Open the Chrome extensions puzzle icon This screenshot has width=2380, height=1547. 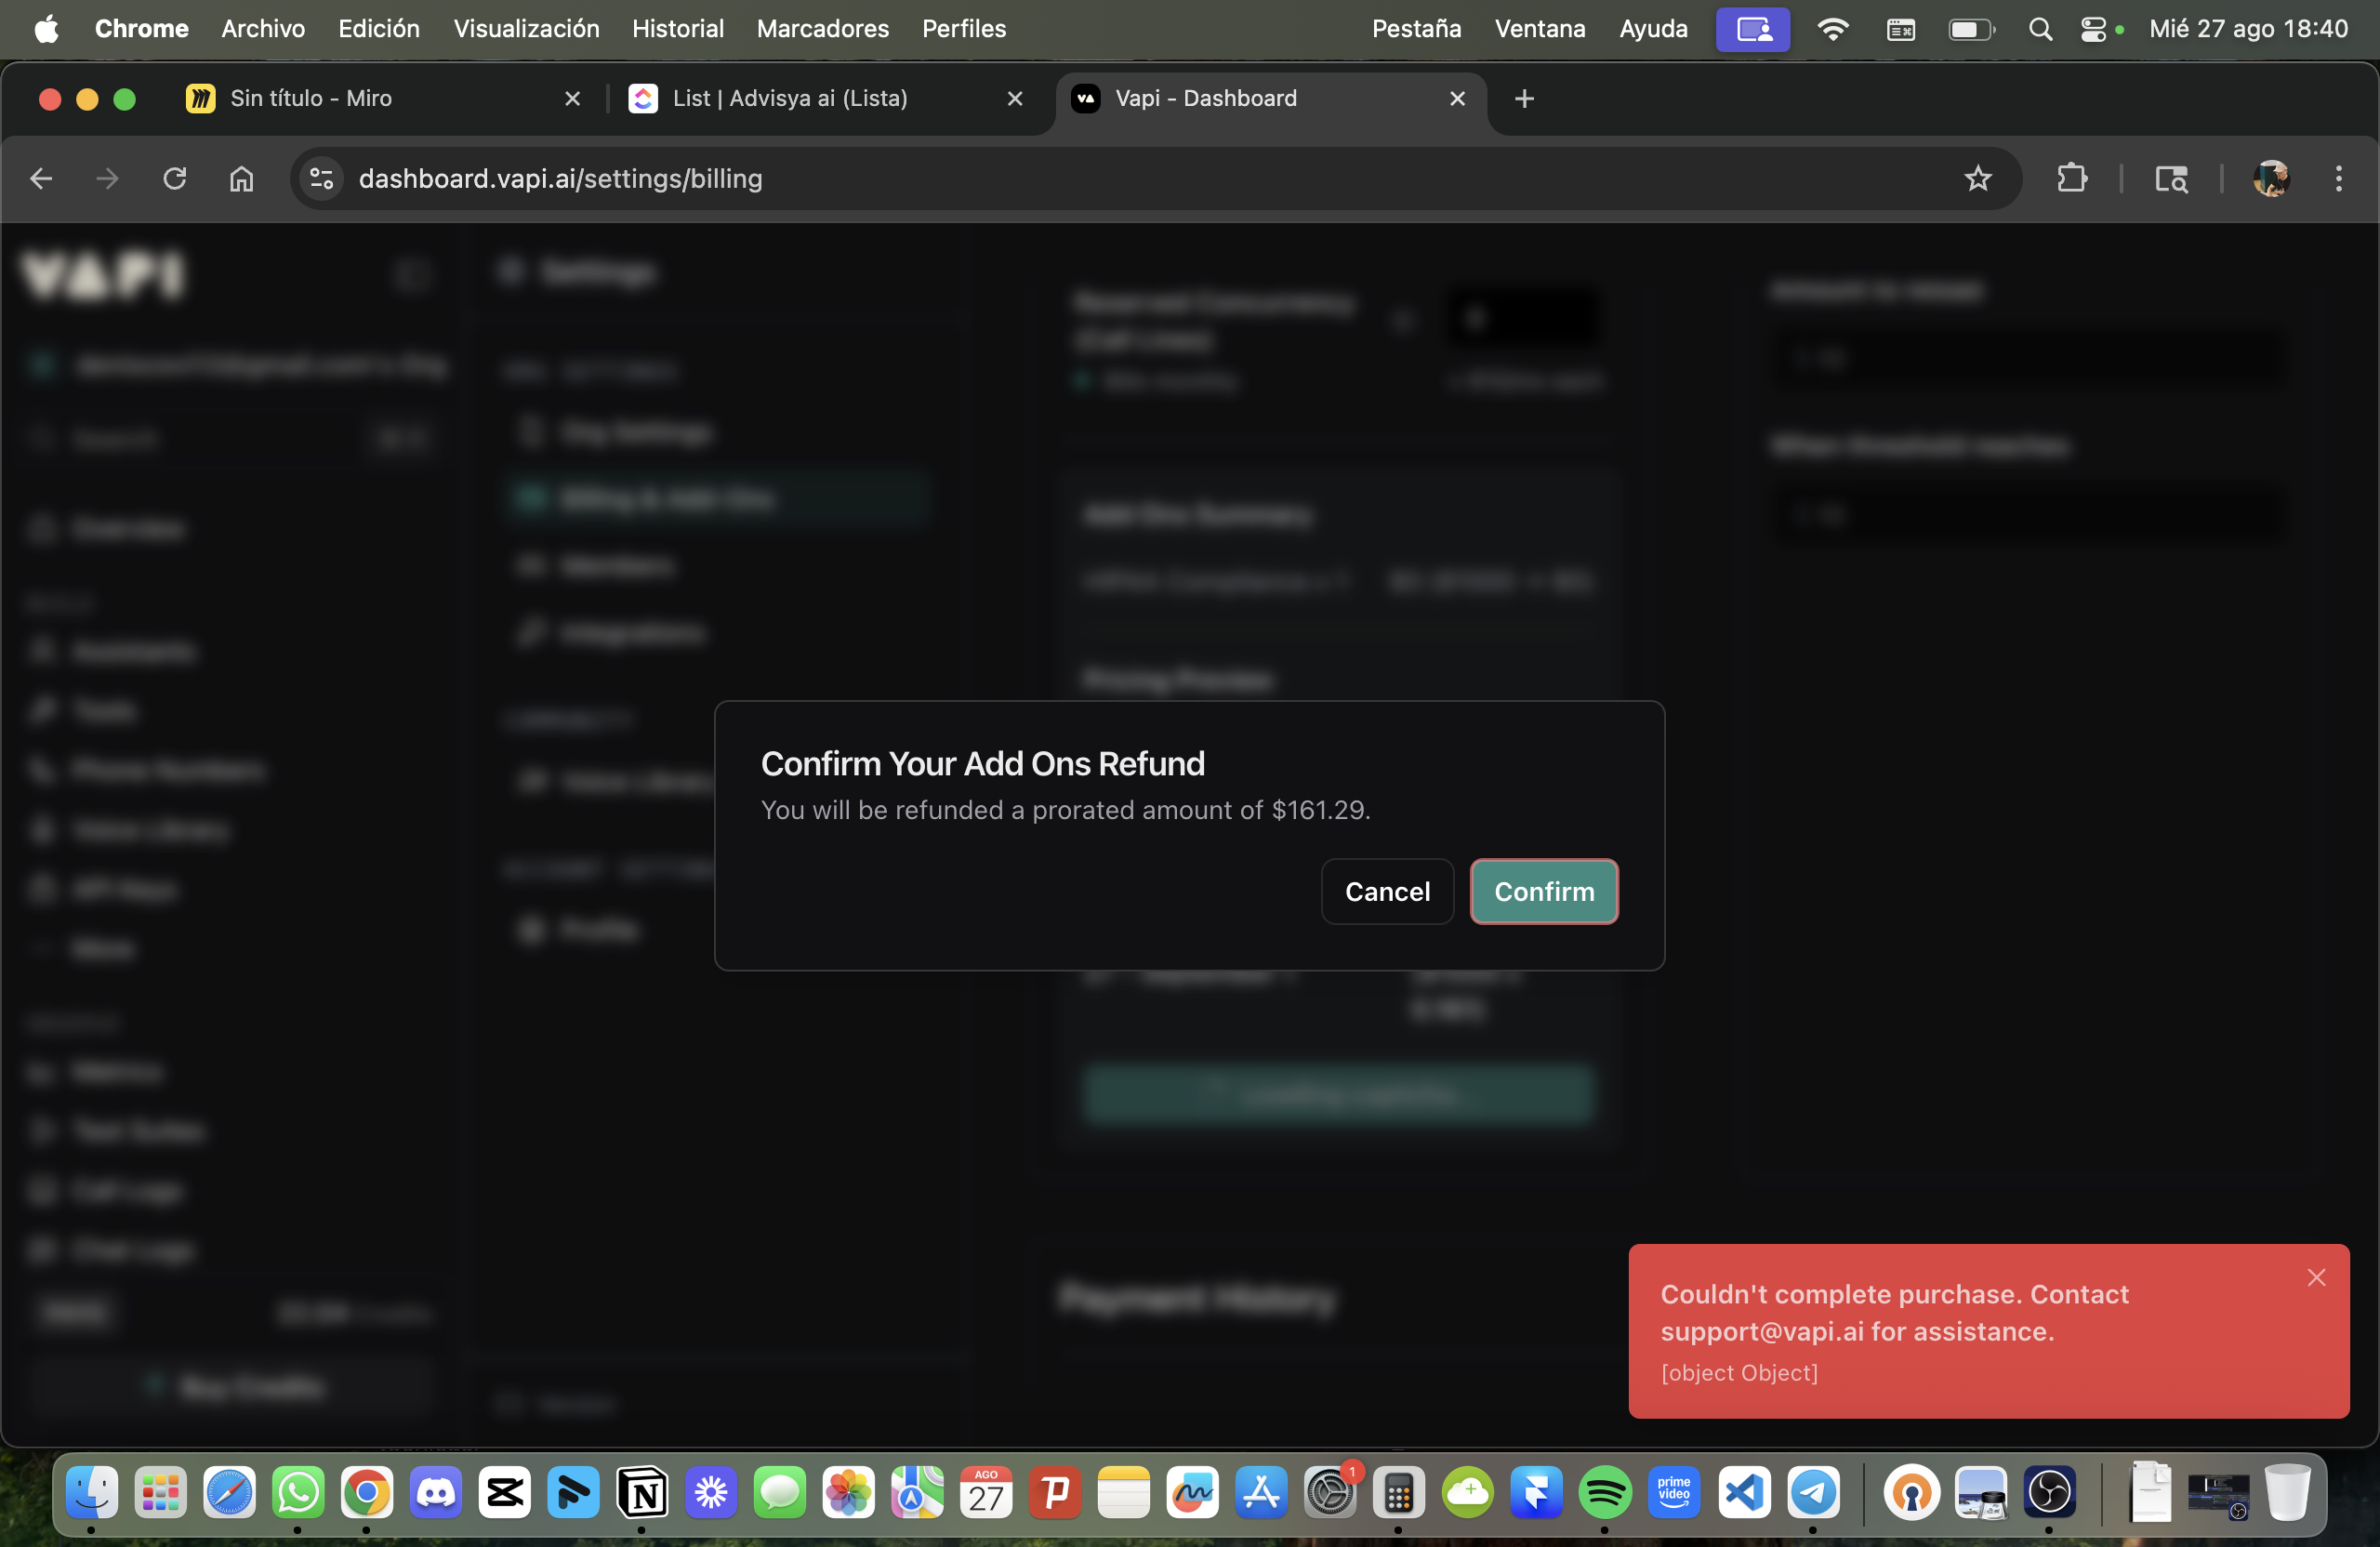coord(2071,179)
